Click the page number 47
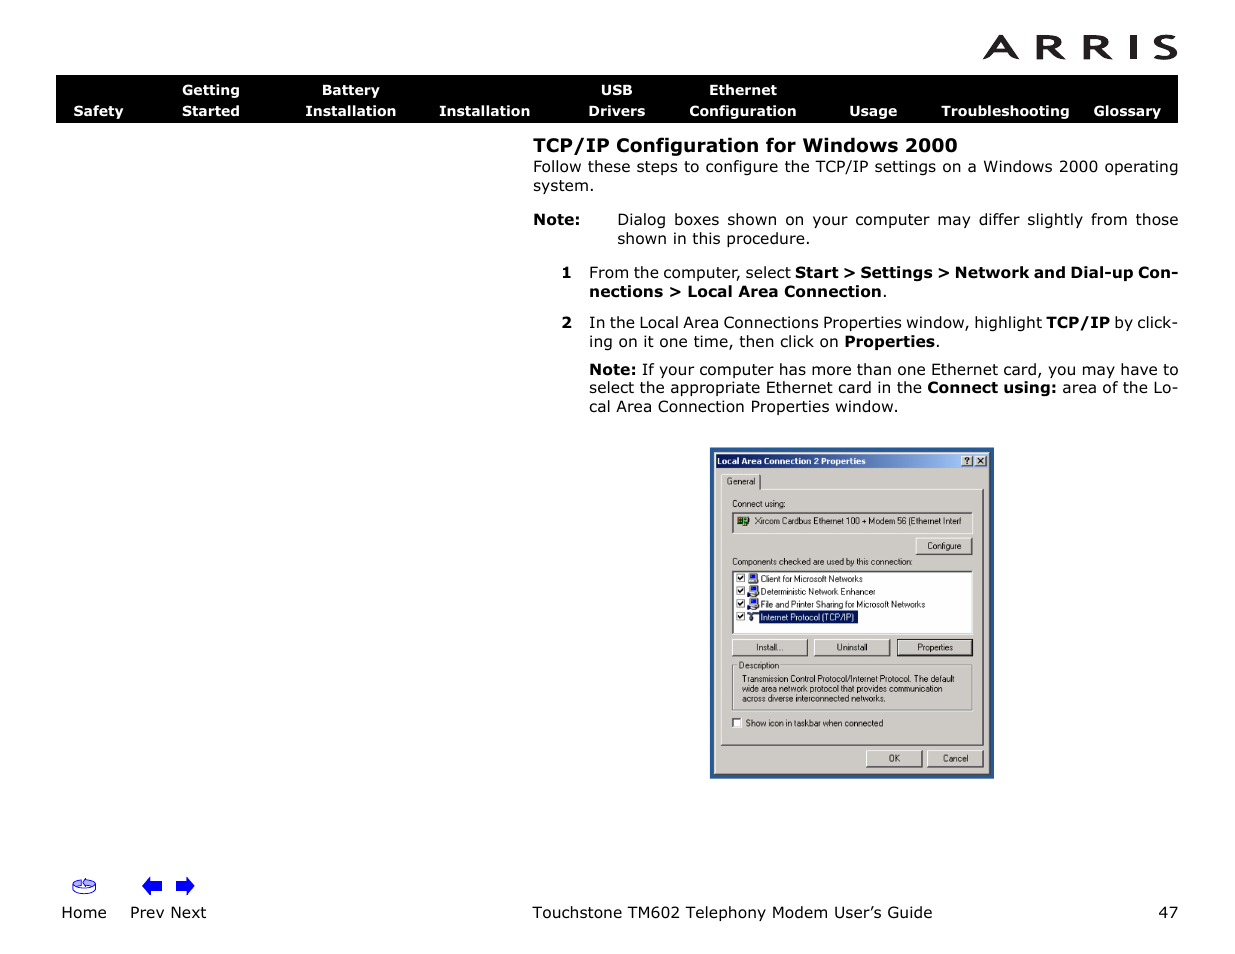 click(x=1168, y=912)
